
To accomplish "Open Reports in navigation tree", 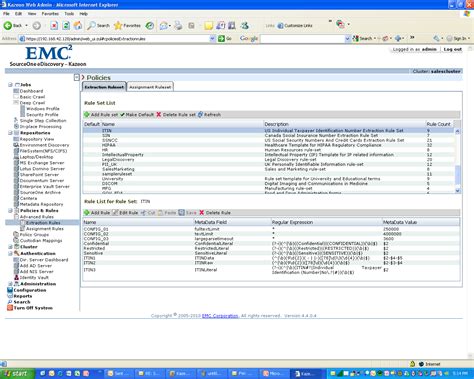I will tap(23, 296).
